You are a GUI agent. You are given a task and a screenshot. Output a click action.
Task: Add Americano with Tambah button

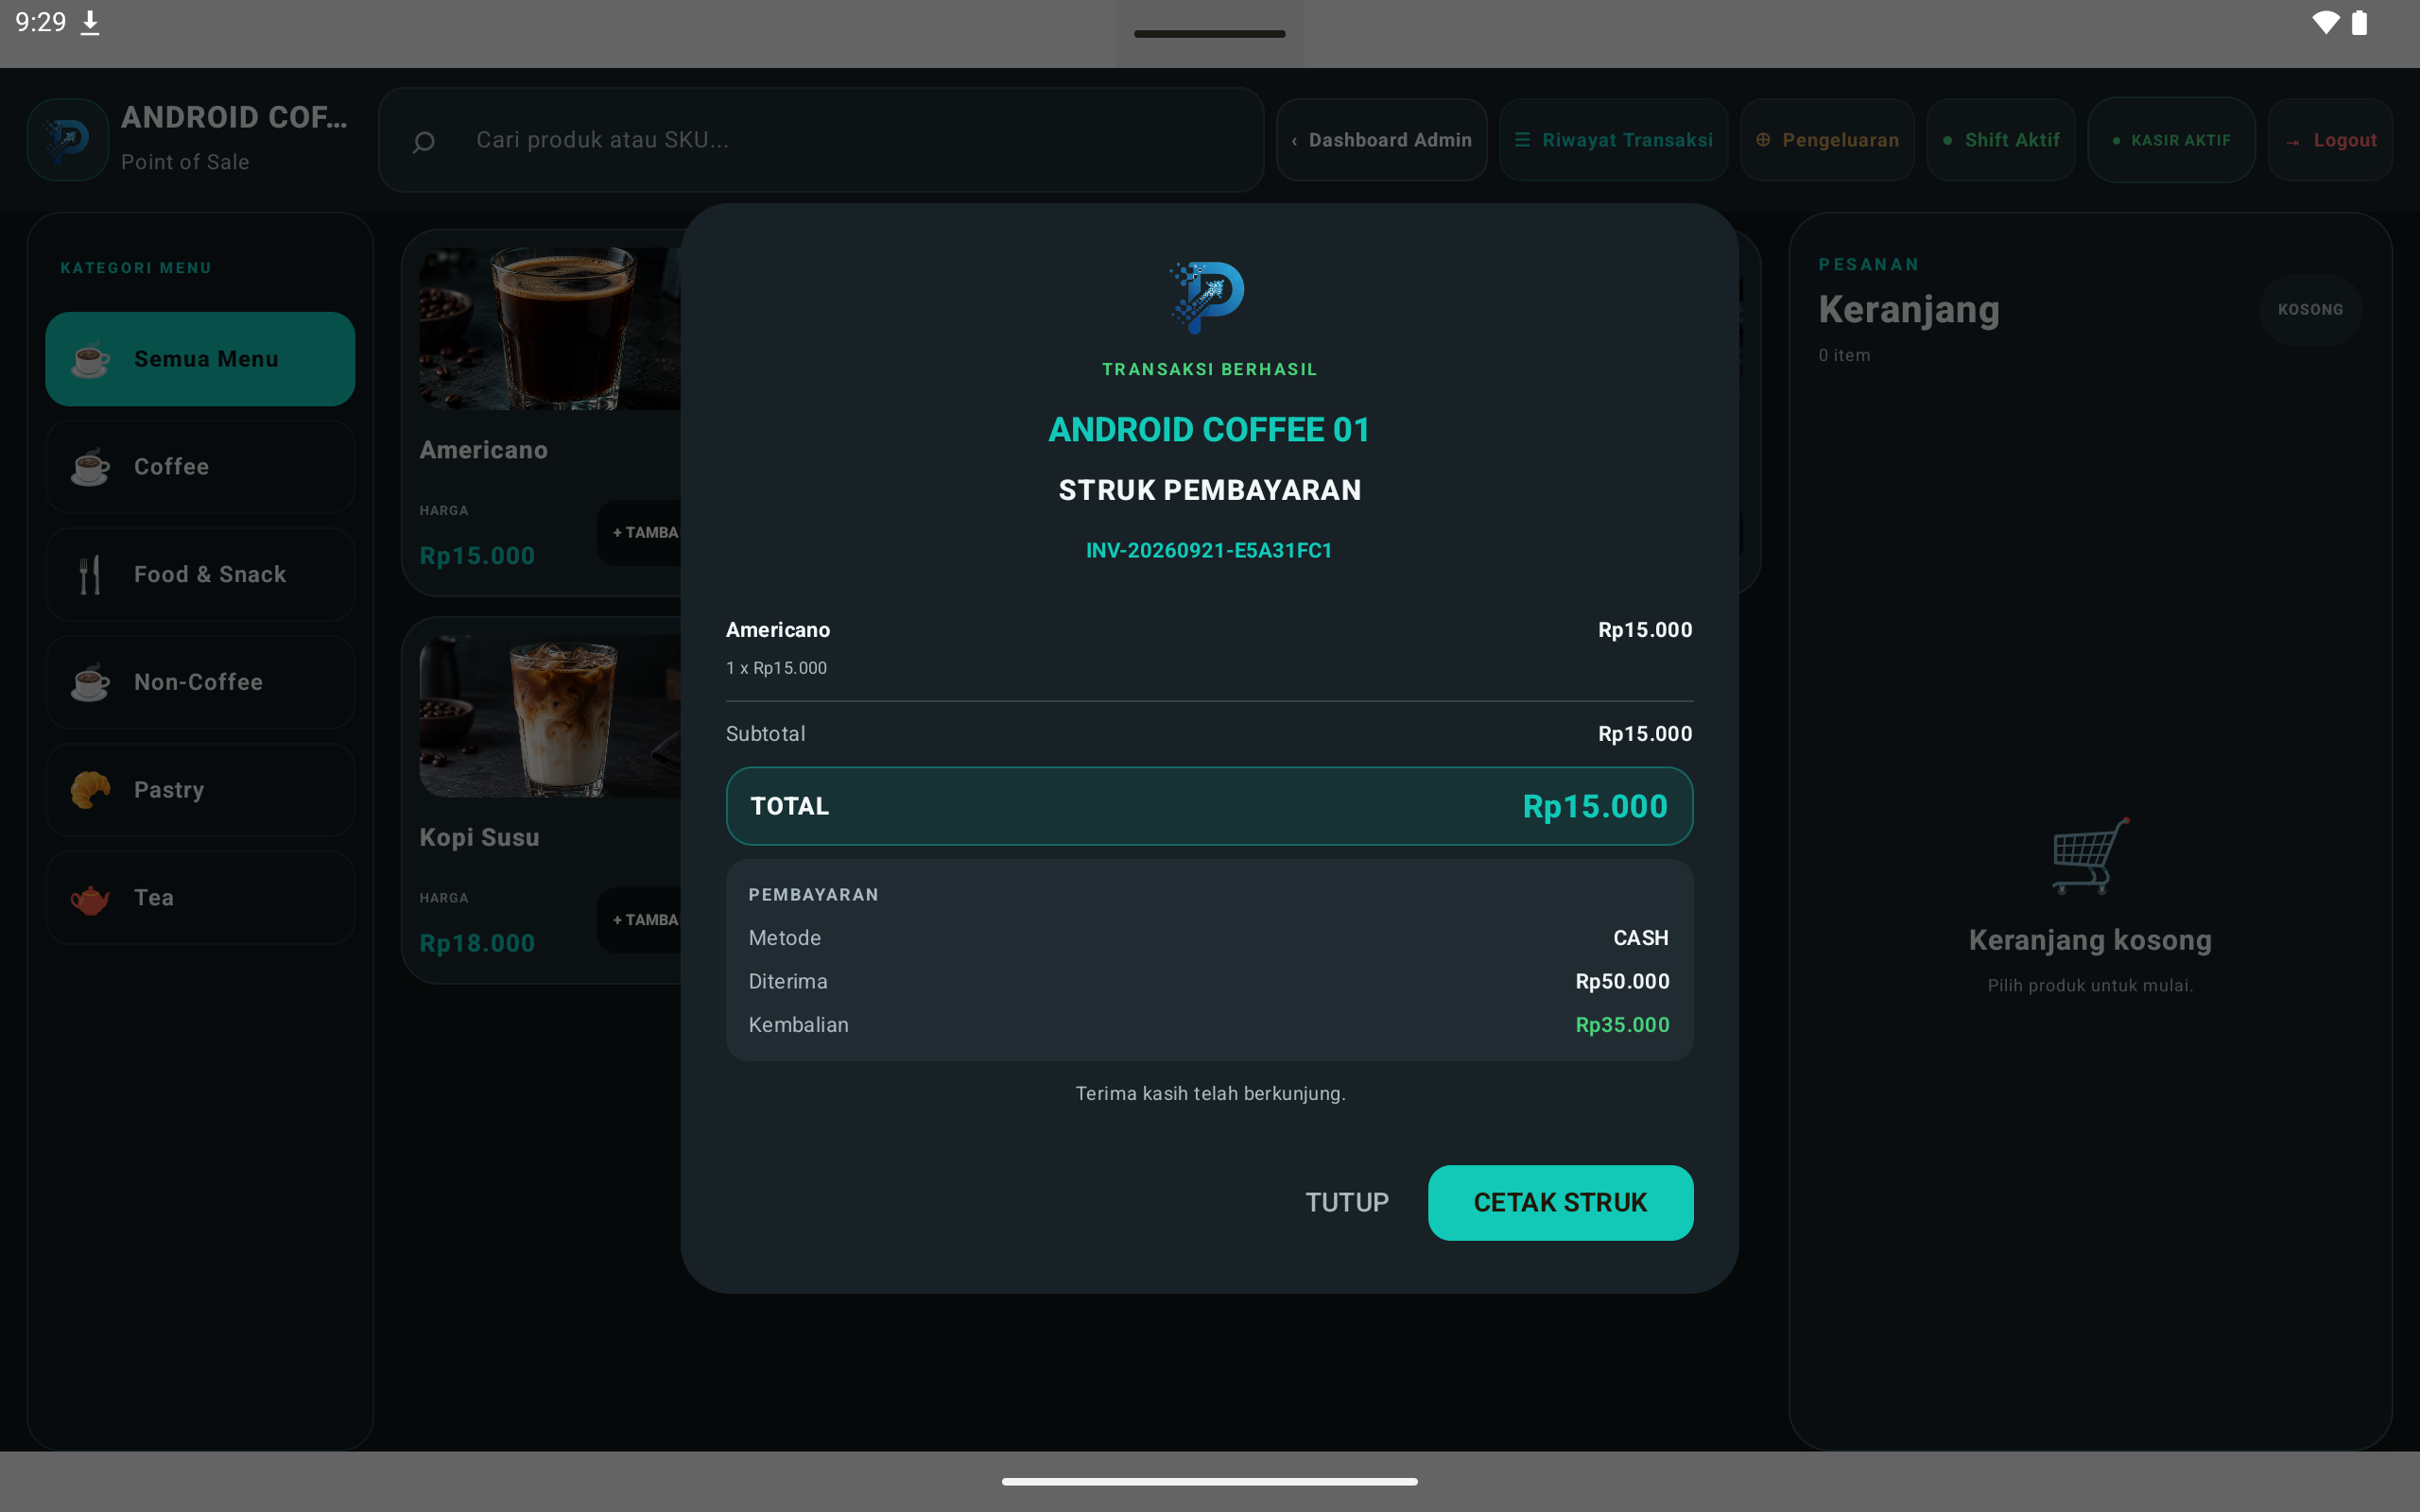[640, 533]
